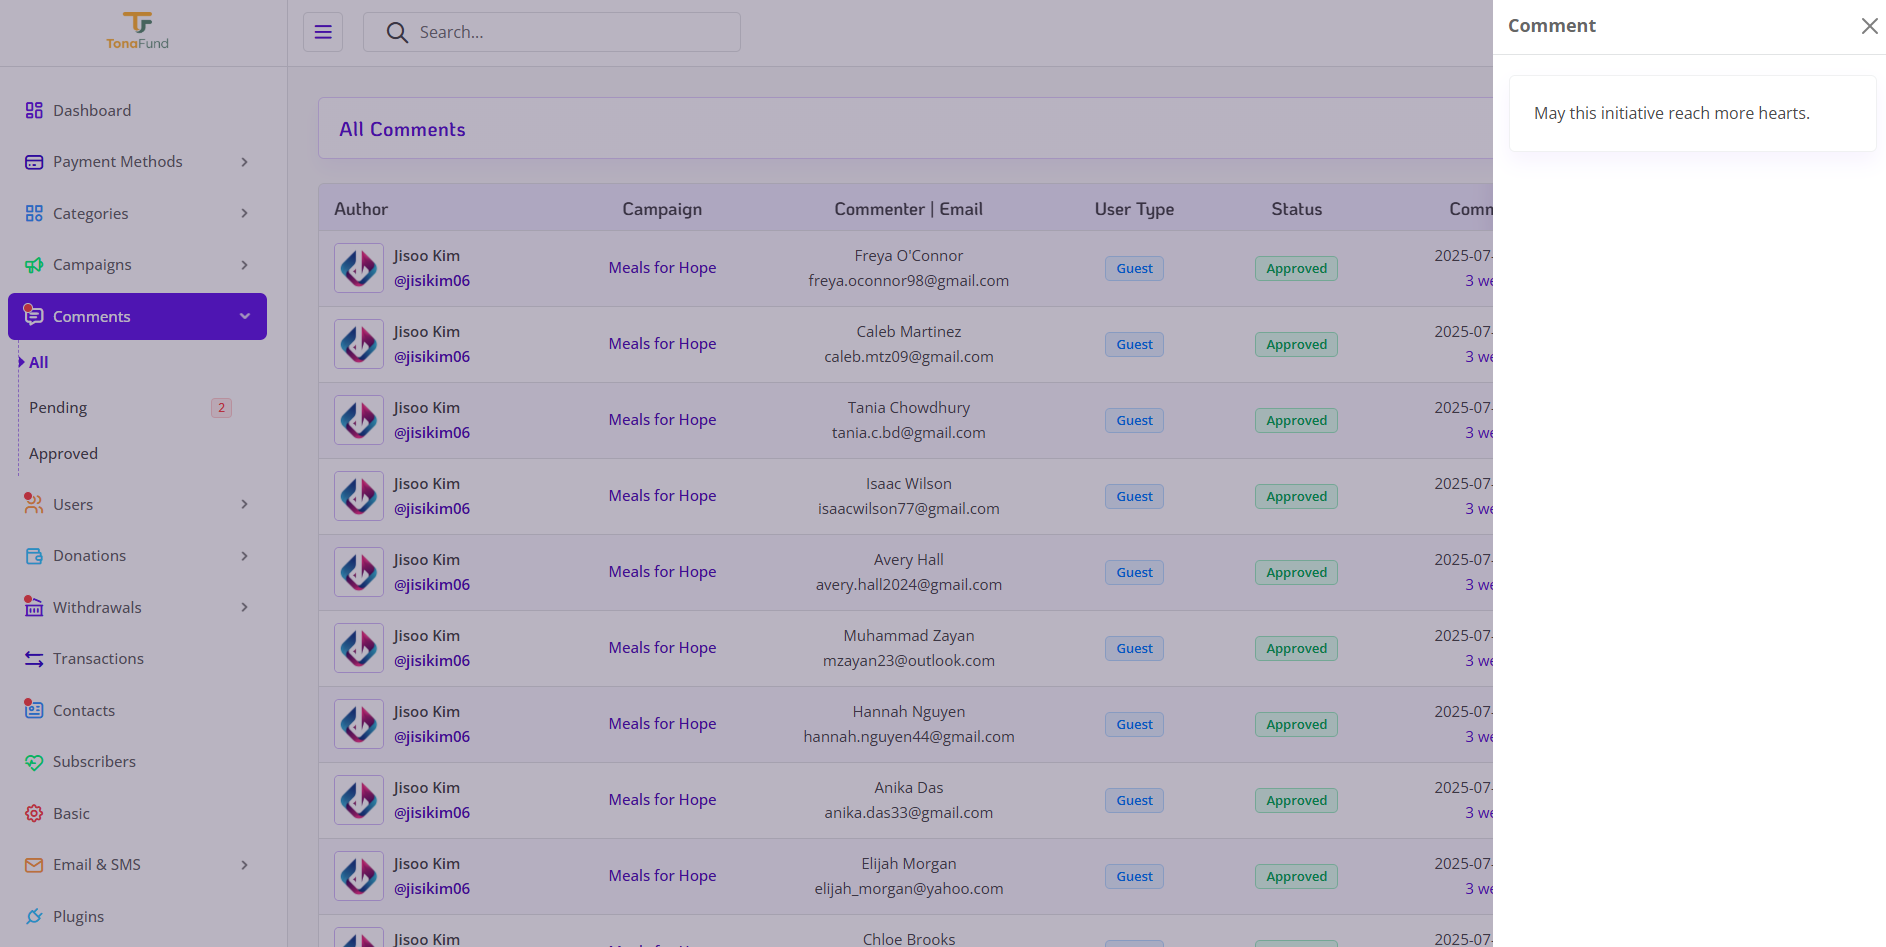
Task: Focus the Search input field
Action: click(x=552, y=32)
